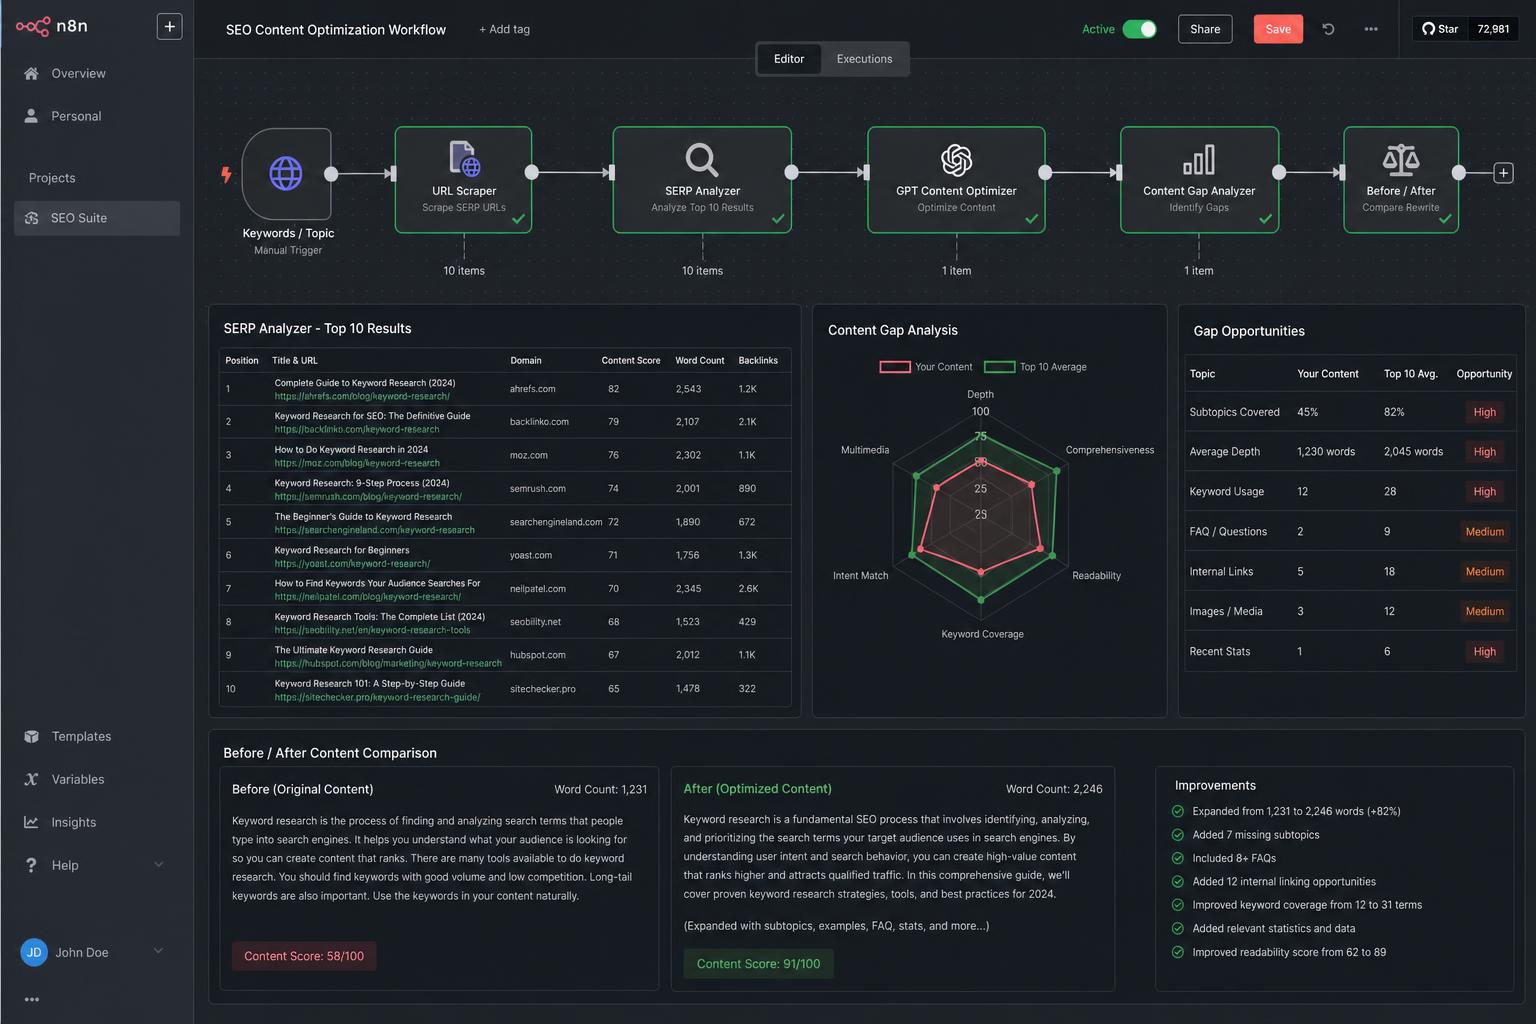
Task: Click the Share button
Action: click(x=1205, y=29)
